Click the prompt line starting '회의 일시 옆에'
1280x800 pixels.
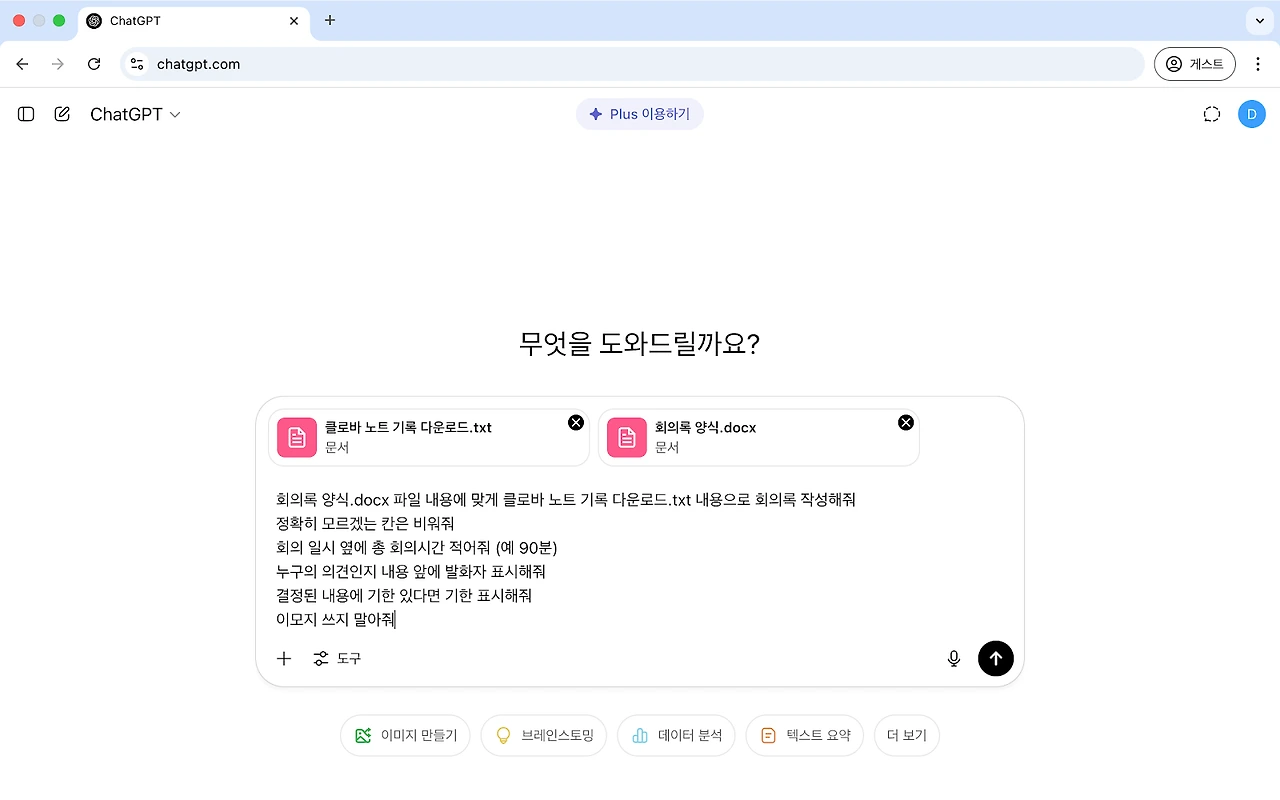(x=416, y=548)
